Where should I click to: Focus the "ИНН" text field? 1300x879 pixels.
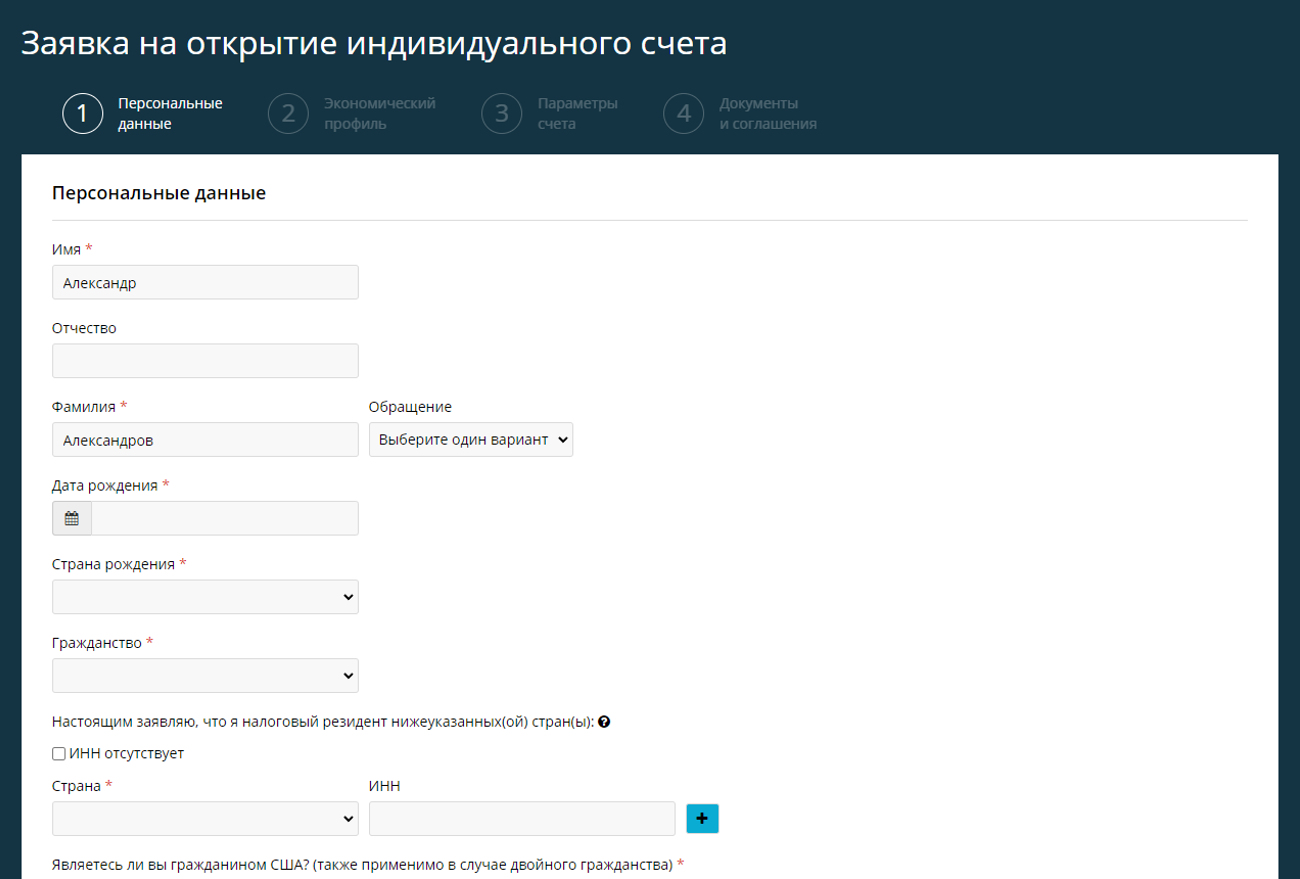522,818
